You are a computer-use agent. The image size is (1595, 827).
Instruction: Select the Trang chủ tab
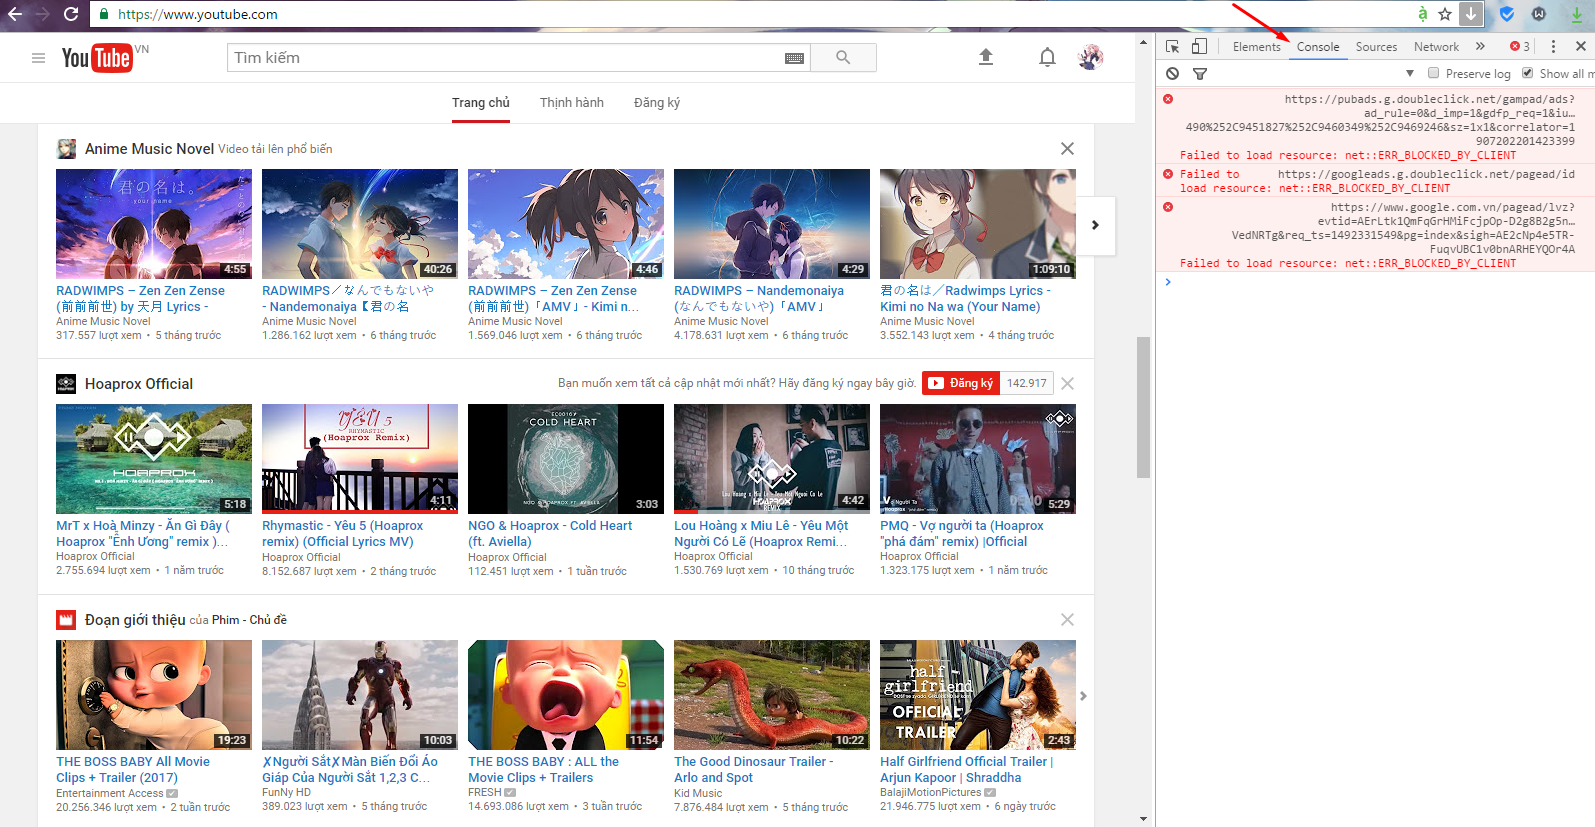point(481,103)
